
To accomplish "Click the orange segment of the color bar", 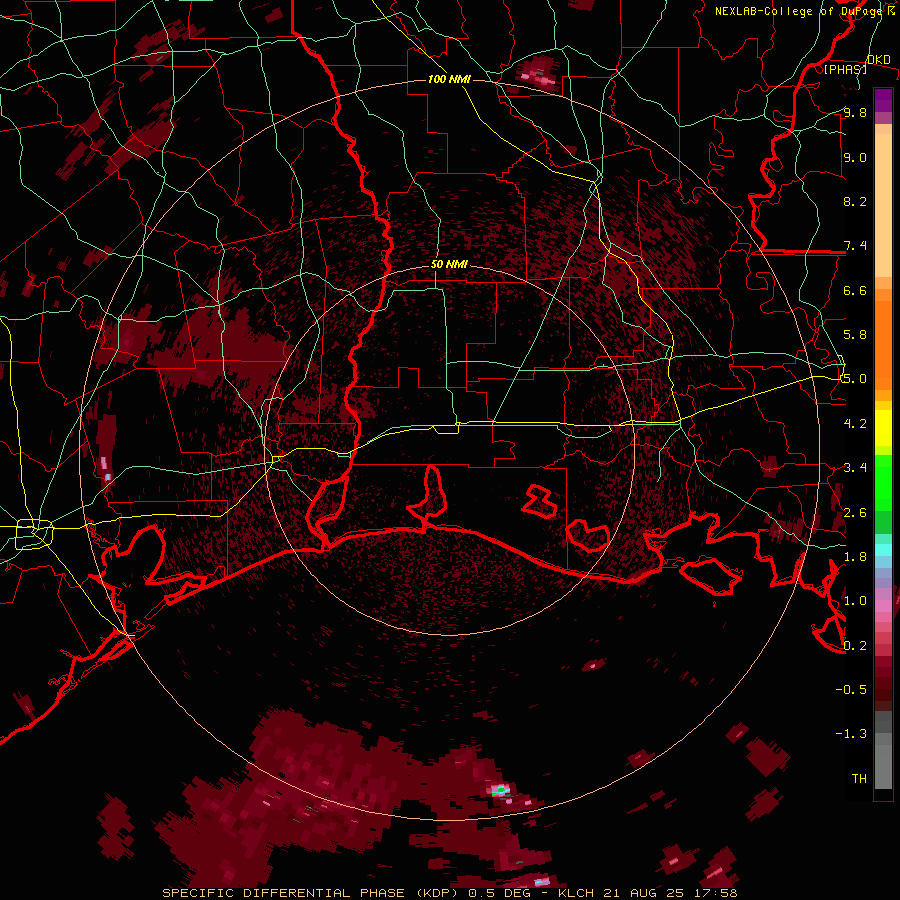I will point(883,339).
